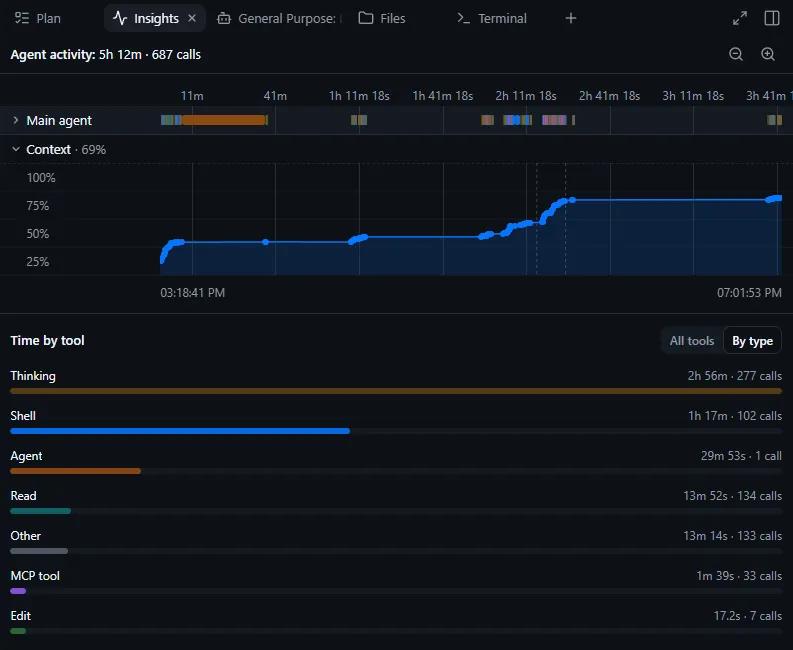Collapse the Context section

(16, 149)
